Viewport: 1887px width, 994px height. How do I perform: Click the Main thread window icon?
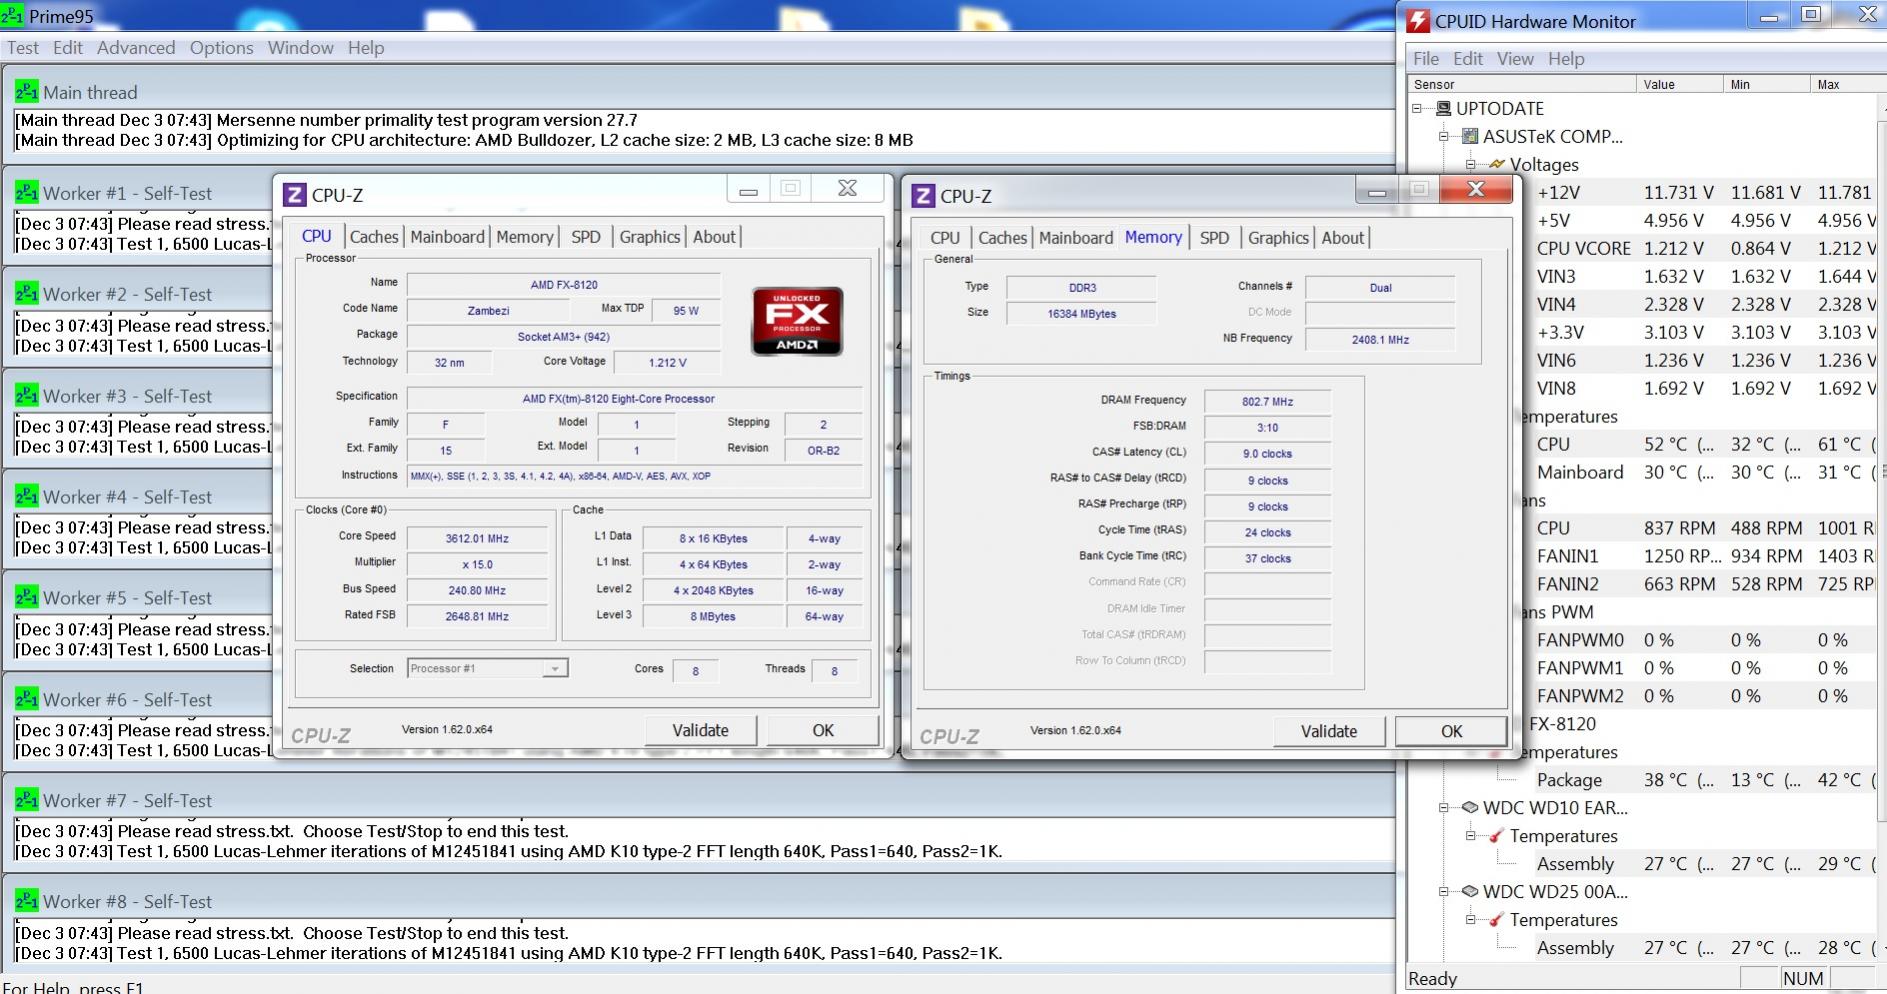pyautogui.click(x=26, y=92)
